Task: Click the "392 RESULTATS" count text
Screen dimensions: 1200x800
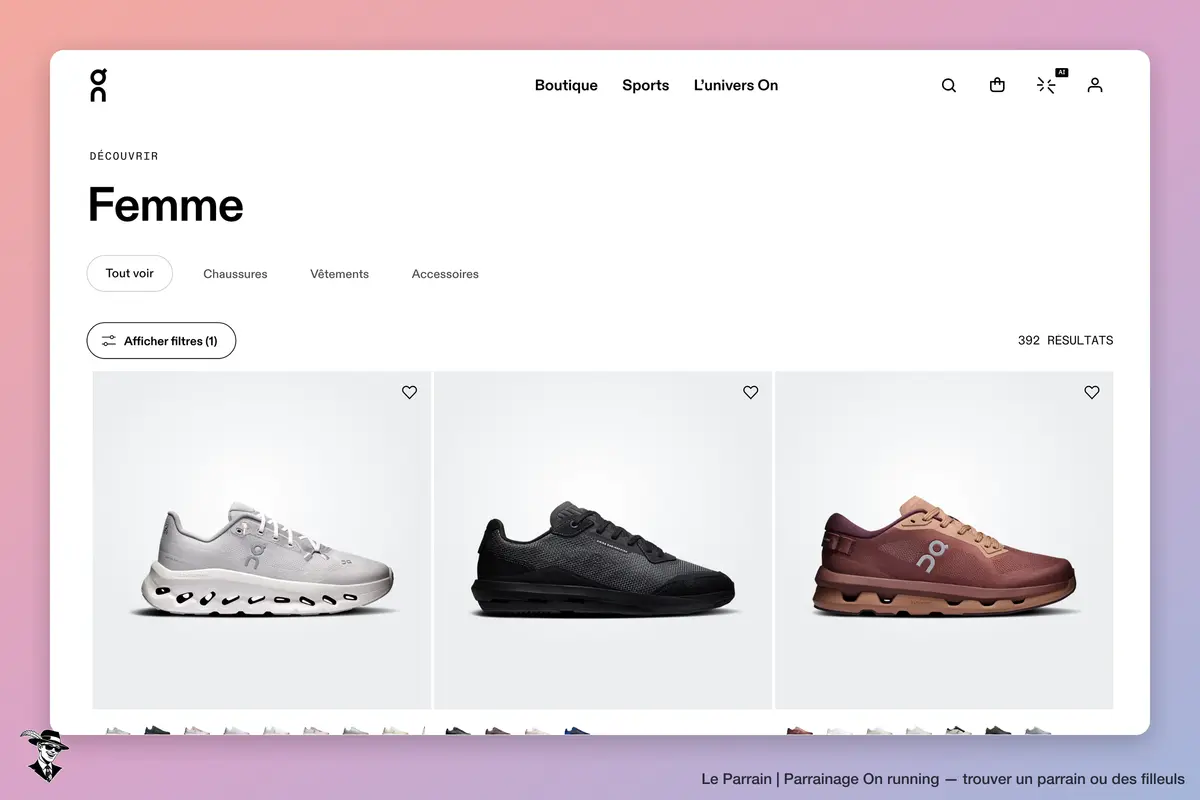Action: pyautogui.click(x=1065, y=341)
